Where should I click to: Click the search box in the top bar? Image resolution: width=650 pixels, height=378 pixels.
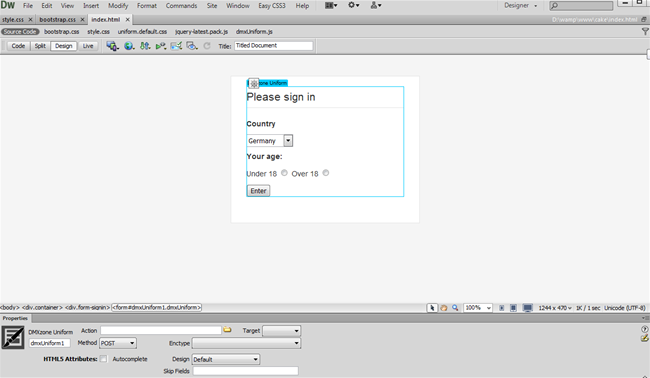(581, 5)
